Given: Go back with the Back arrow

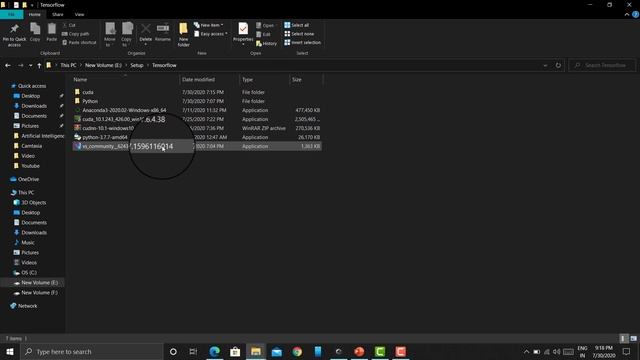Looking at the screenshot, I should click(x=8, y=65).
